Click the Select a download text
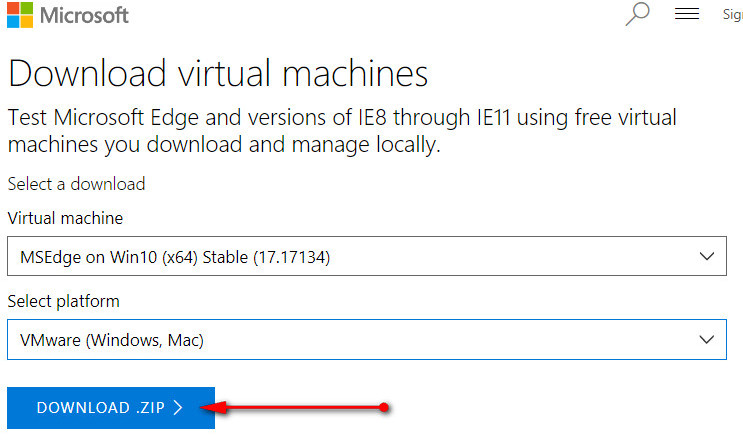The image size is (743, 443). (76, 184)
